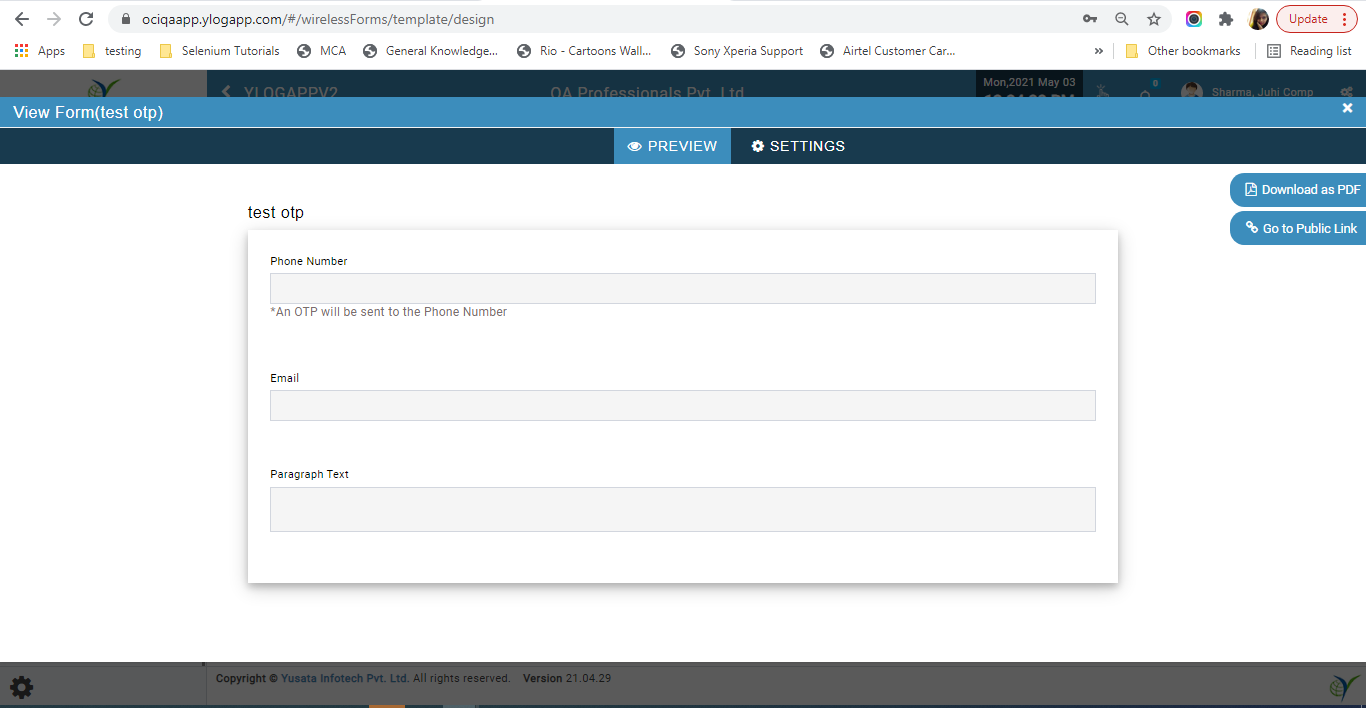Click the Yusata Infotech Pvt. Ltd. footer link
The width and height of the screenshot is (1366, 708).
[345, 678]
